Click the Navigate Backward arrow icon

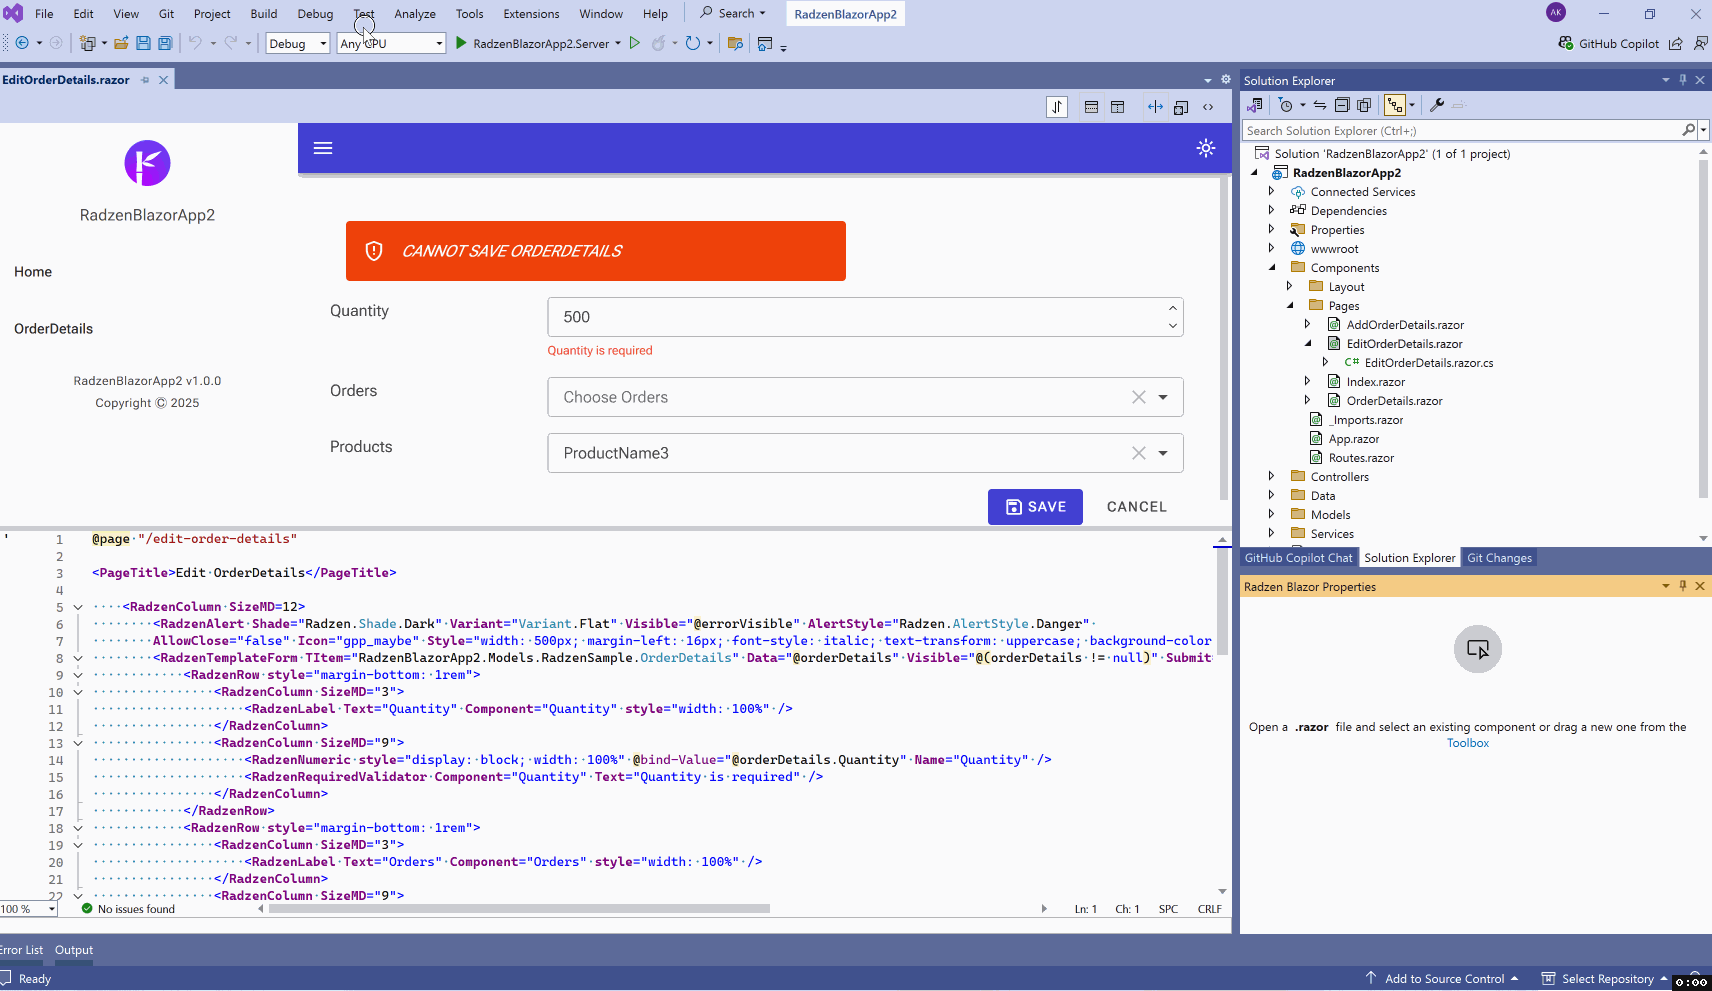(22, 43)
